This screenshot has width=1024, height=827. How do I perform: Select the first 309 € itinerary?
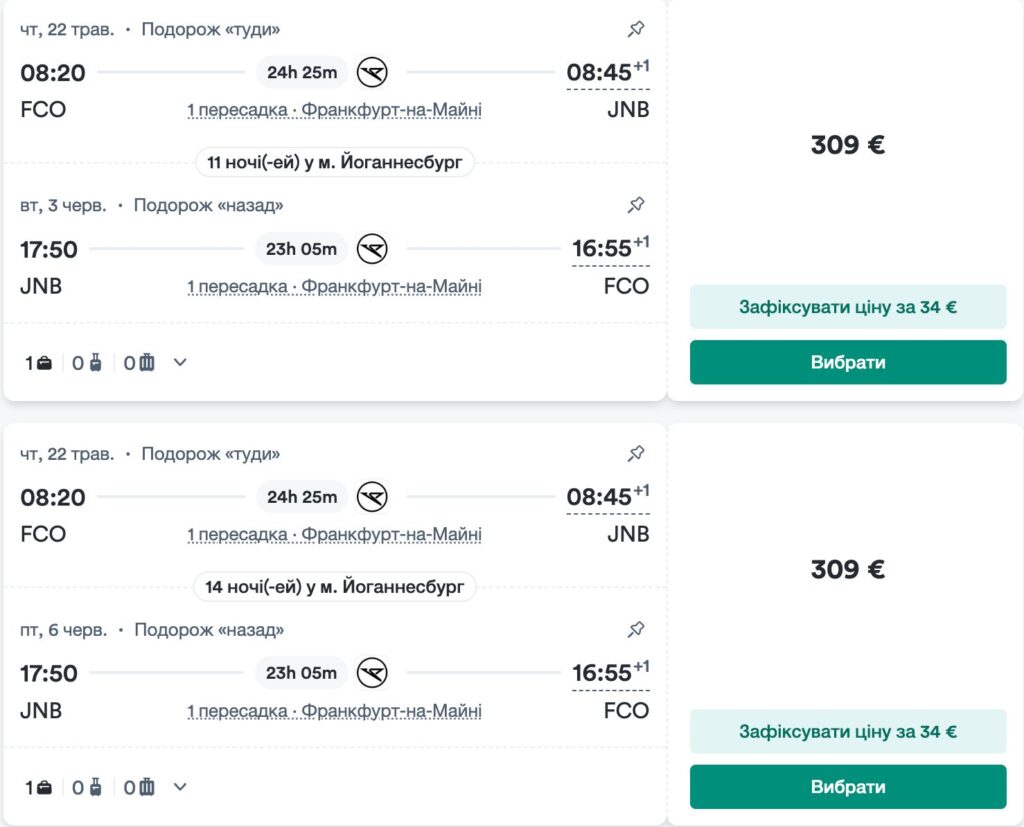(x=847, y=362)
